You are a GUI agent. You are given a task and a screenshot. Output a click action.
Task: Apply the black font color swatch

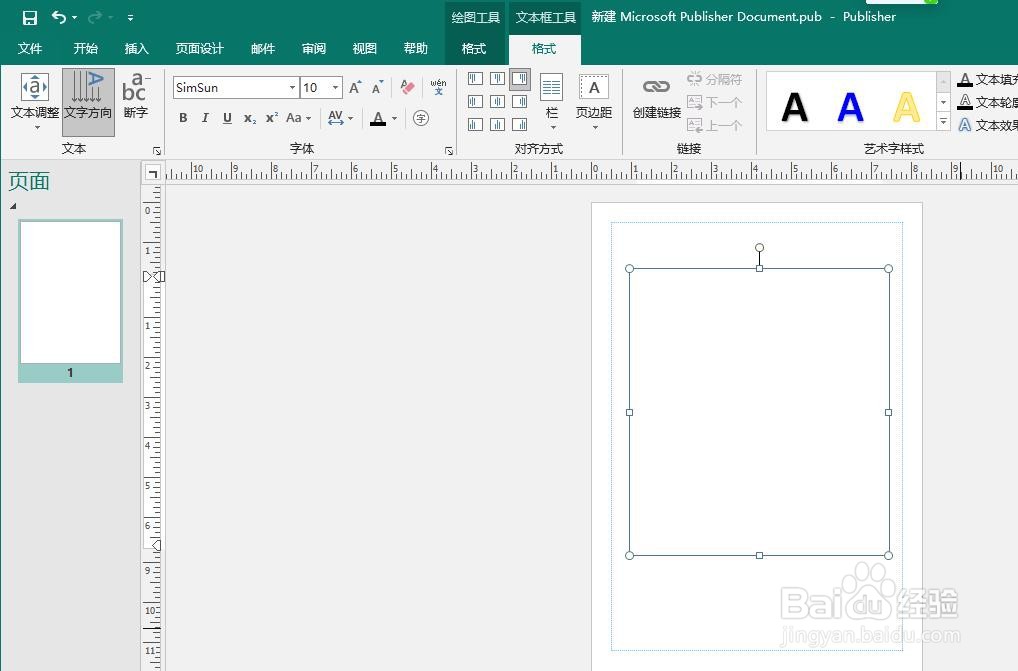tap(378, 118)
